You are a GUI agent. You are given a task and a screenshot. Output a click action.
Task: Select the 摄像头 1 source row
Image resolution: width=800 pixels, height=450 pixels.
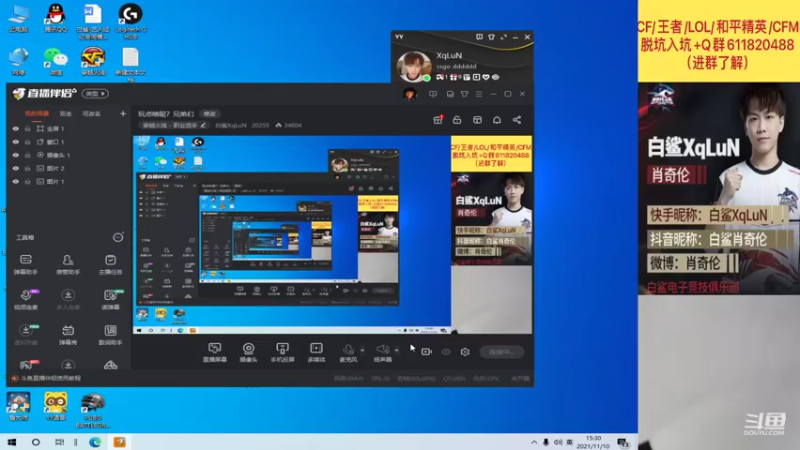point(66,155)
